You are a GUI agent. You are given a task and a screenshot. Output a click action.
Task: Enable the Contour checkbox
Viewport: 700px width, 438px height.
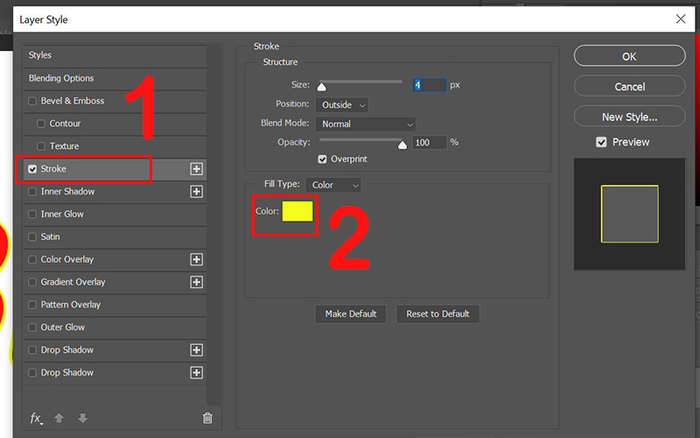point(41,124)
